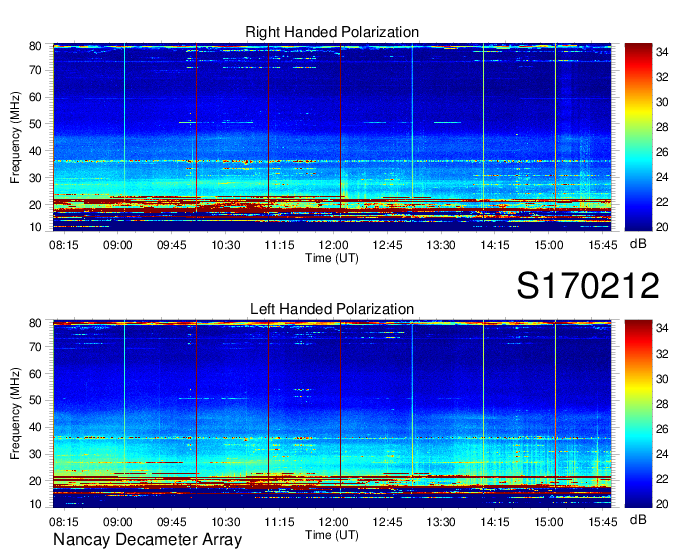The height and width of the screenshot is (552, 680).
Task: Click the S170212 observation label
Action: click(588, 285)
